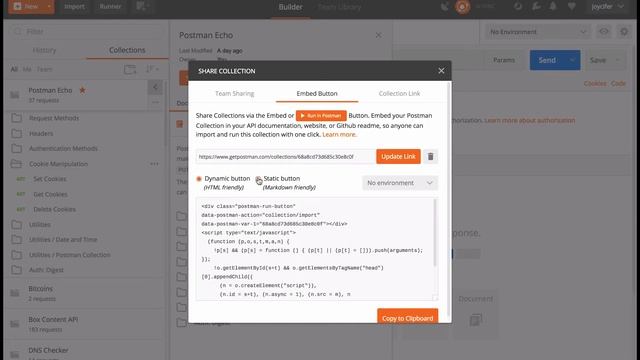Image resolution: width=640 pixels, height=360 pixels.
Task: Click the heart icon in header
Action: coord(571,7)
